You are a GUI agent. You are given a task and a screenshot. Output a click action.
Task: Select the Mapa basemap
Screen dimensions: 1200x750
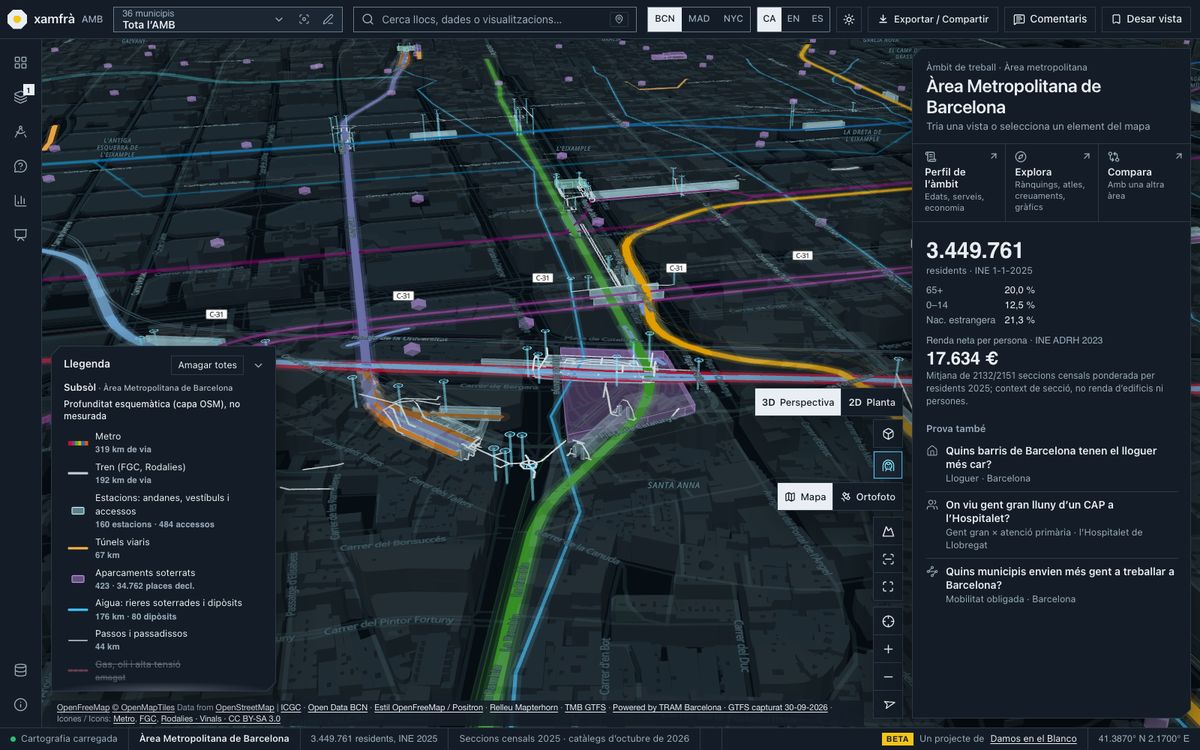coord(805,497)
